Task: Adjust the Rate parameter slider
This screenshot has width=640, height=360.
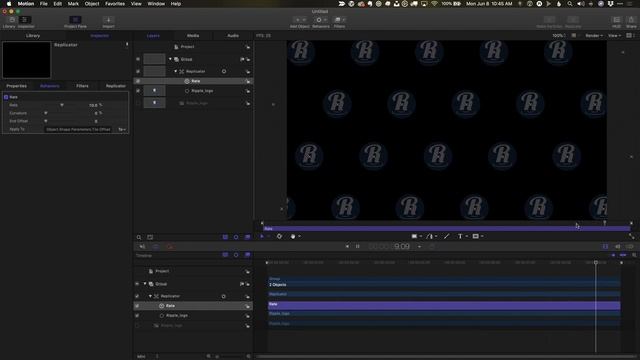Action: [62, 105]
